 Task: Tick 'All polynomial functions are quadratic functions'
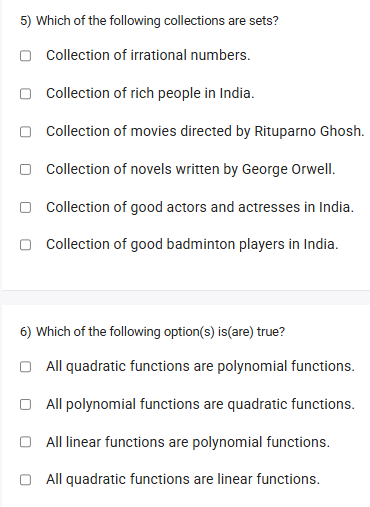25,404
